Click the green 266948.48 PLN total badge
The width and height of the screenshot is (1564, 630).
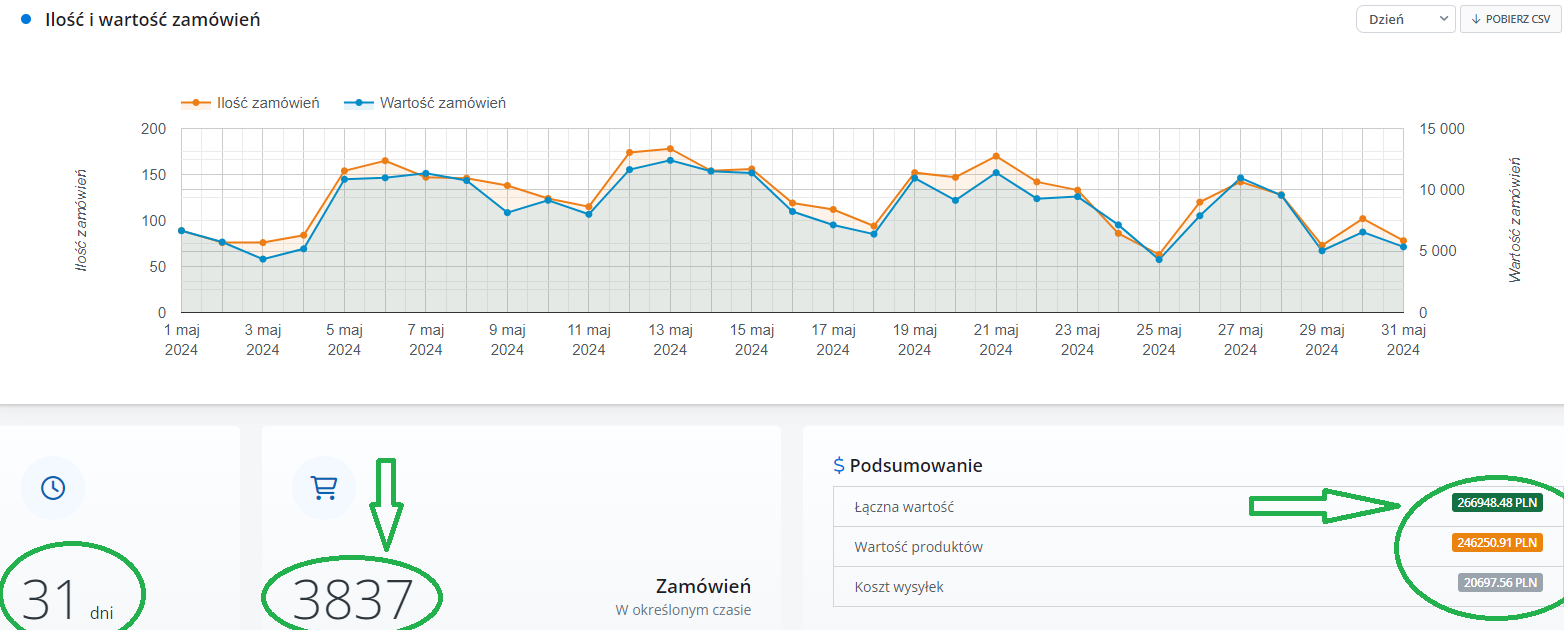1497,503
